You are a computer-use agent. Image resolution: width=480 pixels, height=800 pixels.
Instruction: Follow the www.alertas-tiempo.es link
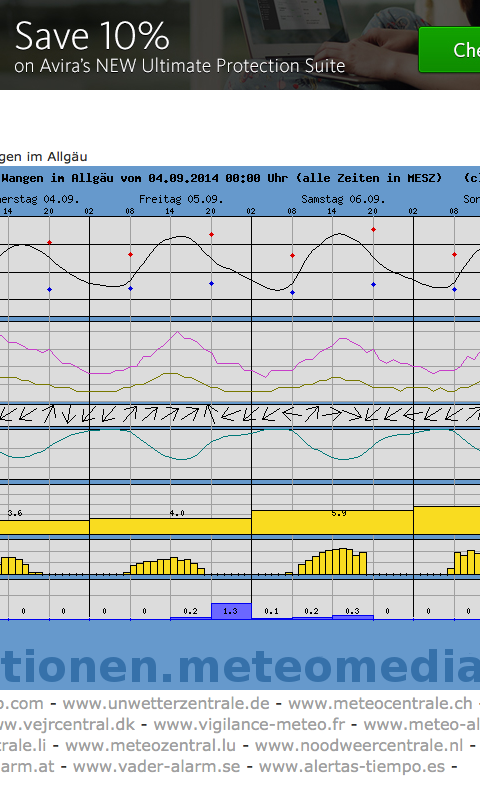point(352,766)
